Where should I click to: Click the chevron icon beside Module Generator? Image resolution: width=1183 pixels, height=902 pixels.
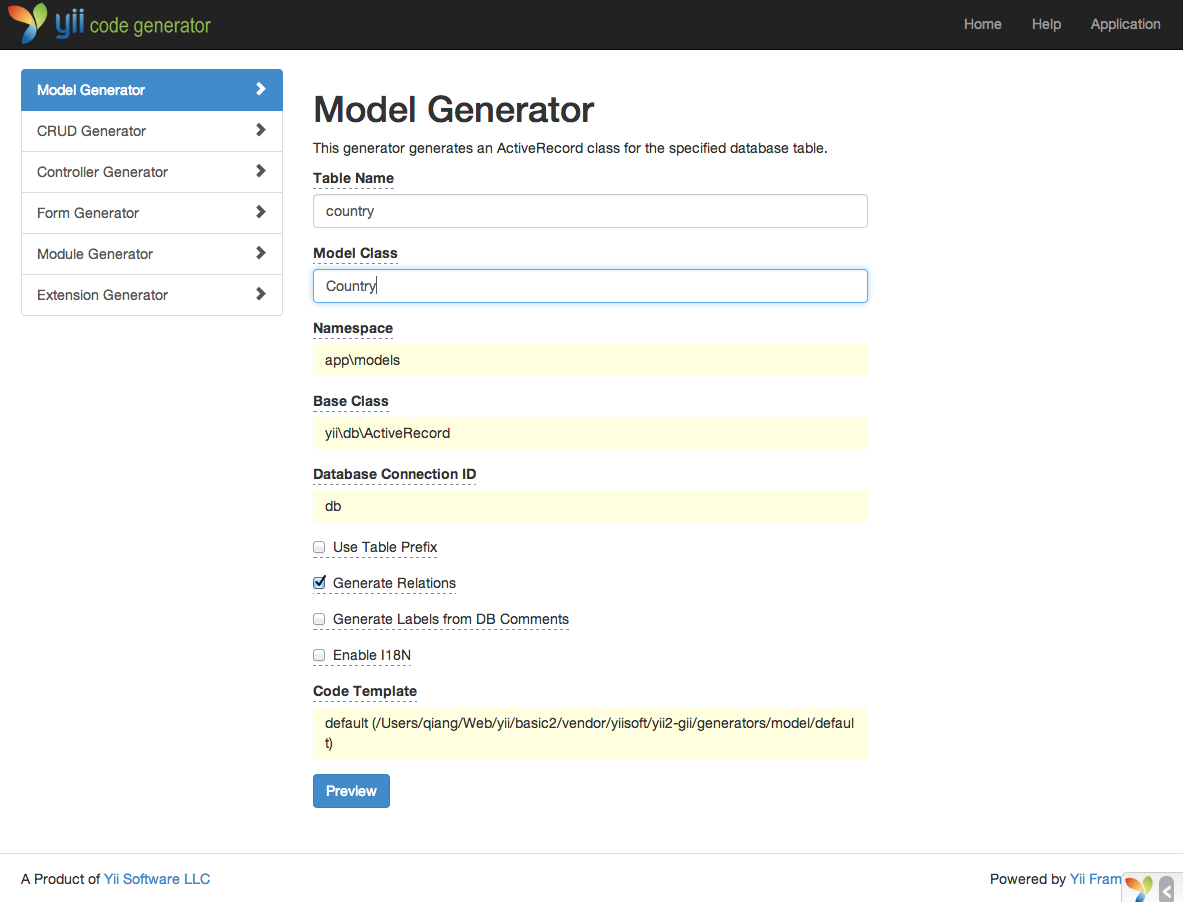coord(261,253)
